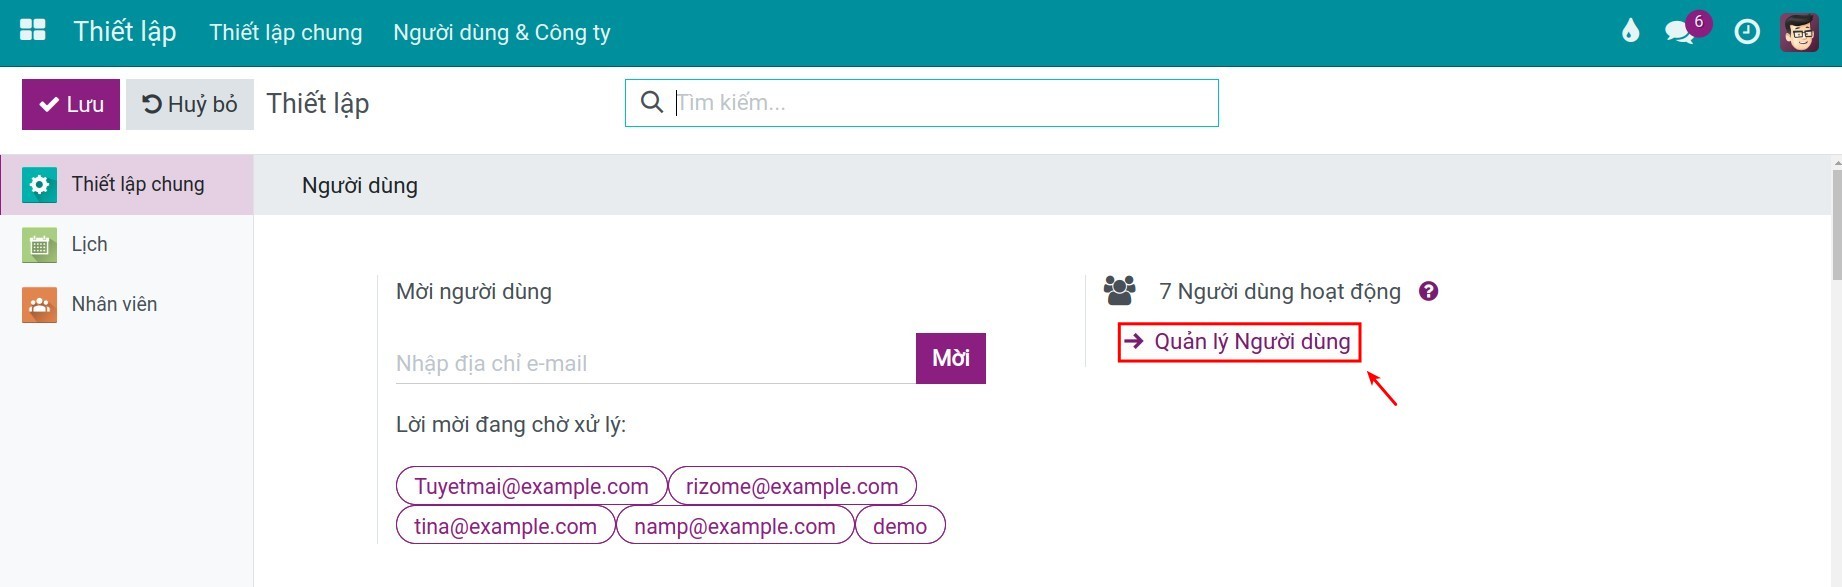This screenshot has height=587, width=1842.
Task: Switch to Thiết lập chung sidebar tab
Action: pos(127,185)
